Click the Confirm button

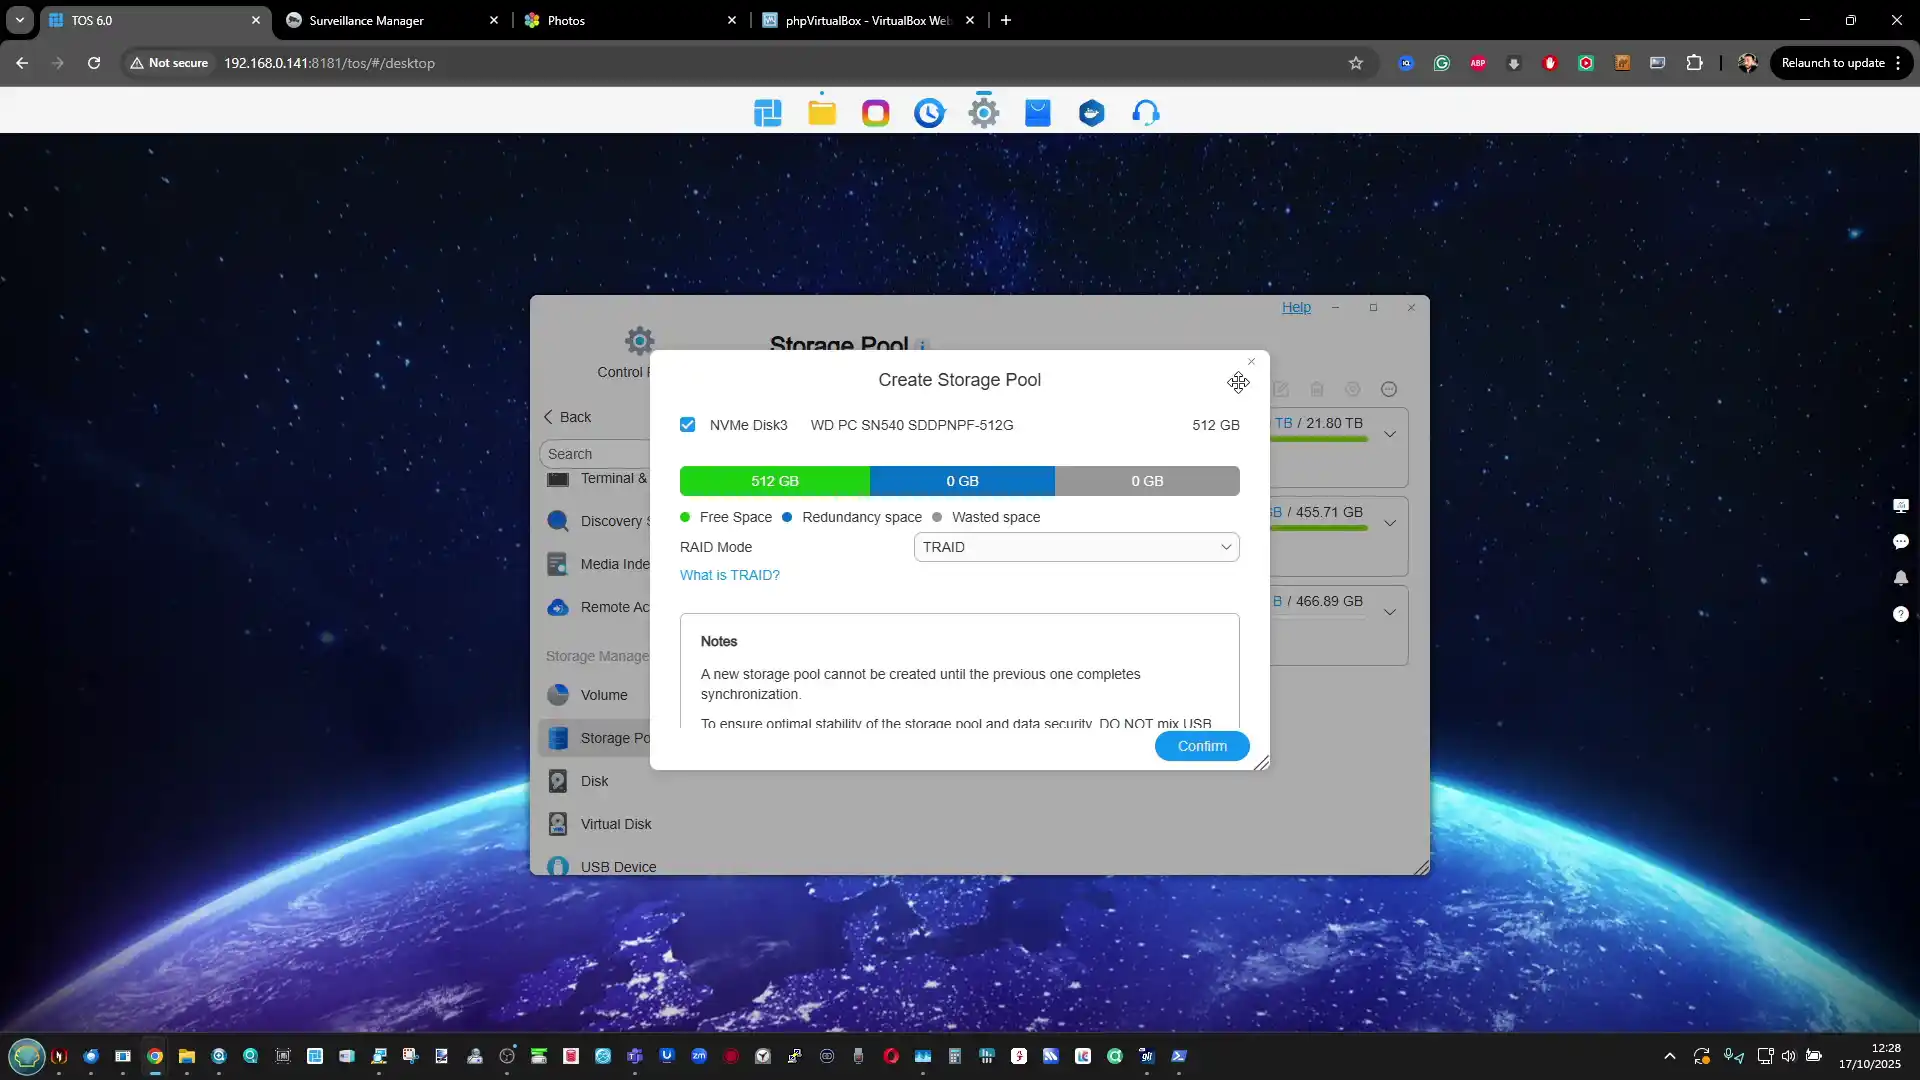pos(1201,746)
